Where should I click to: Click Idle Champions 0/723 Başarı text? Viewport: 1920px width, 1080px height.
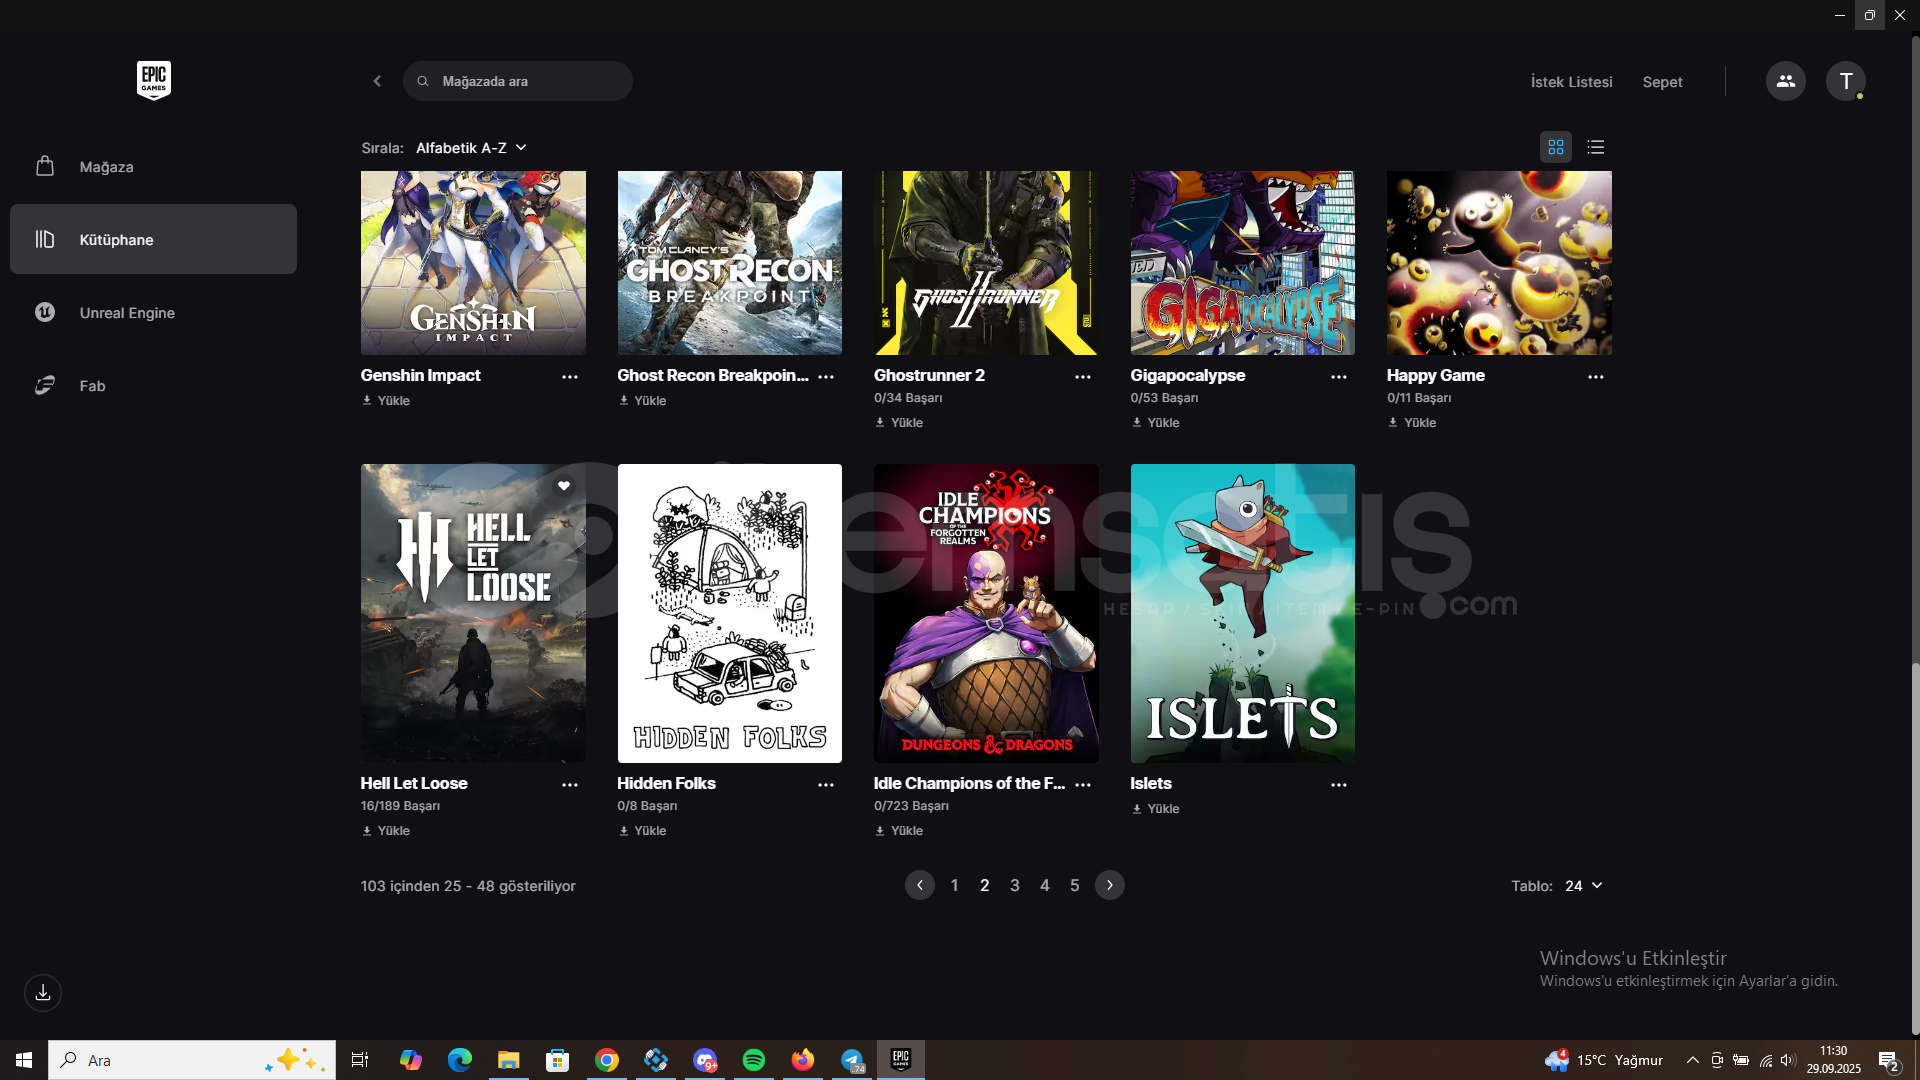pos(911,806)
